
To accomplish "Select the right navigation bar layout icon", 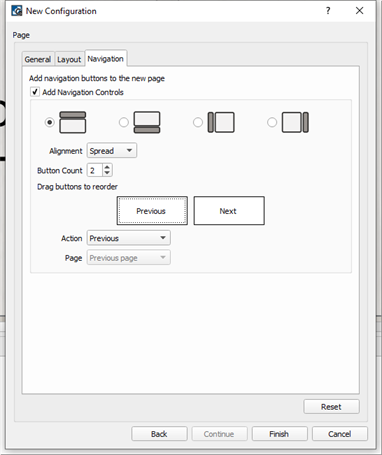I will (x=295, y=122).
